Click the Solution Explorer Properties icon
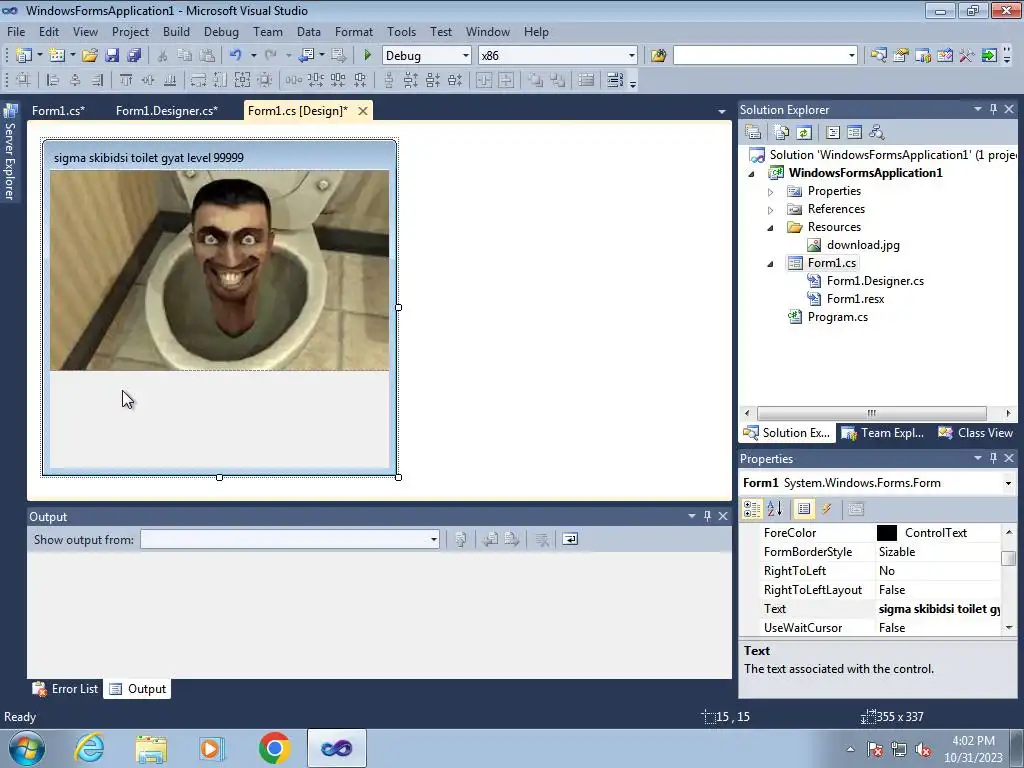1024x768 pixels. (753, 133)
